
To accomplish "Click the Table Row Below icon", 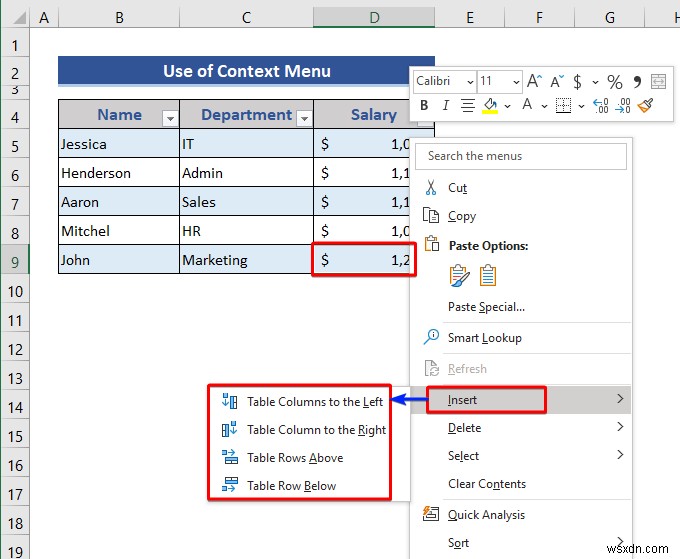I will point(229,484).
